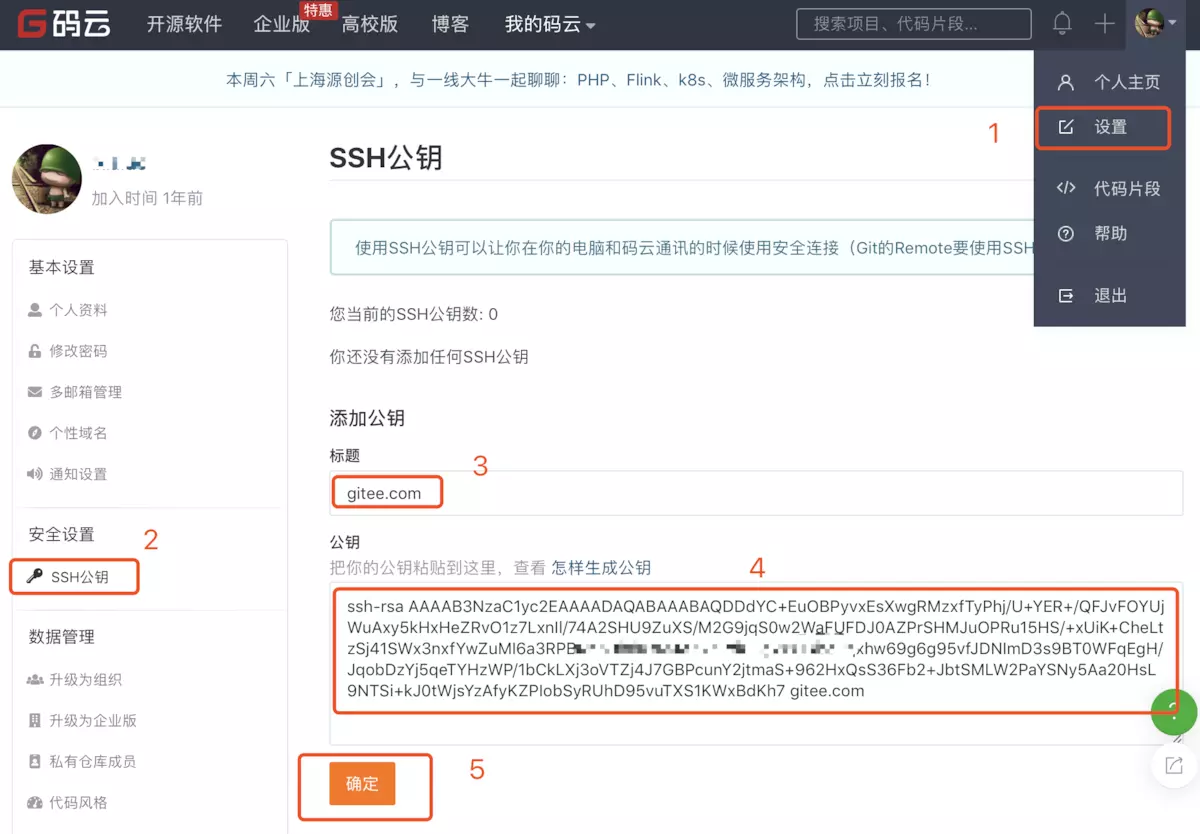Screen dimensions: 1200x834
Task: Expand the 我的码云 dropdown
Action: pyautogui.click(x=550, y=24)
